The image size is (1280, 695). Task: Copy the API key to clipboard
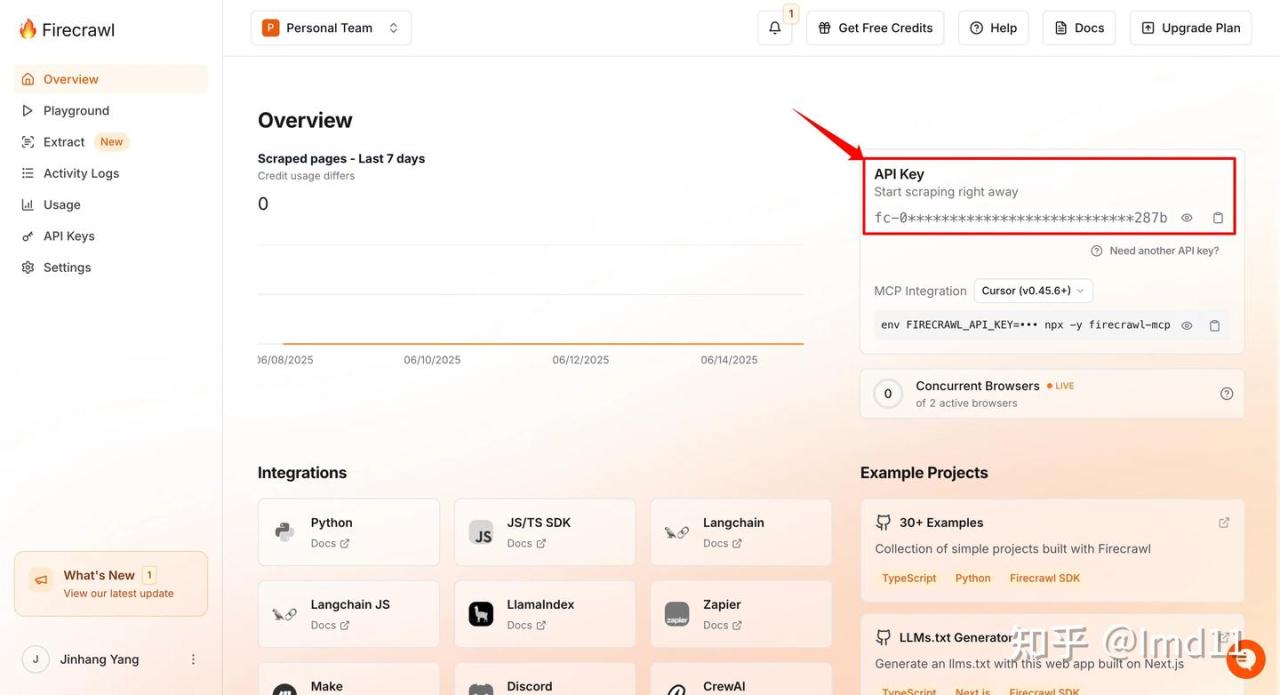pyautogui.click(x=1217, y=218)
